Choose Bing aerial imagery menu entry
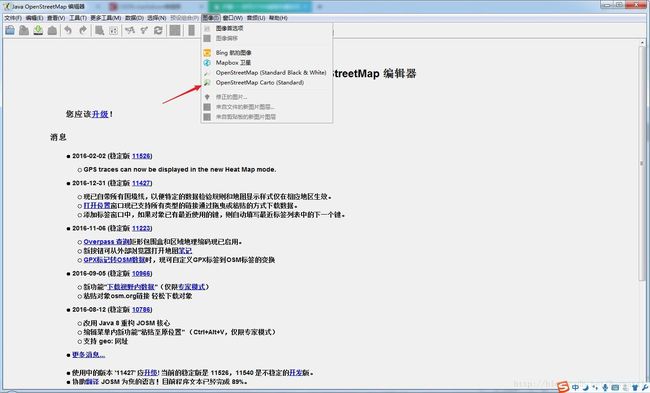This screenshot has width=650, height=393. [267, 53]
